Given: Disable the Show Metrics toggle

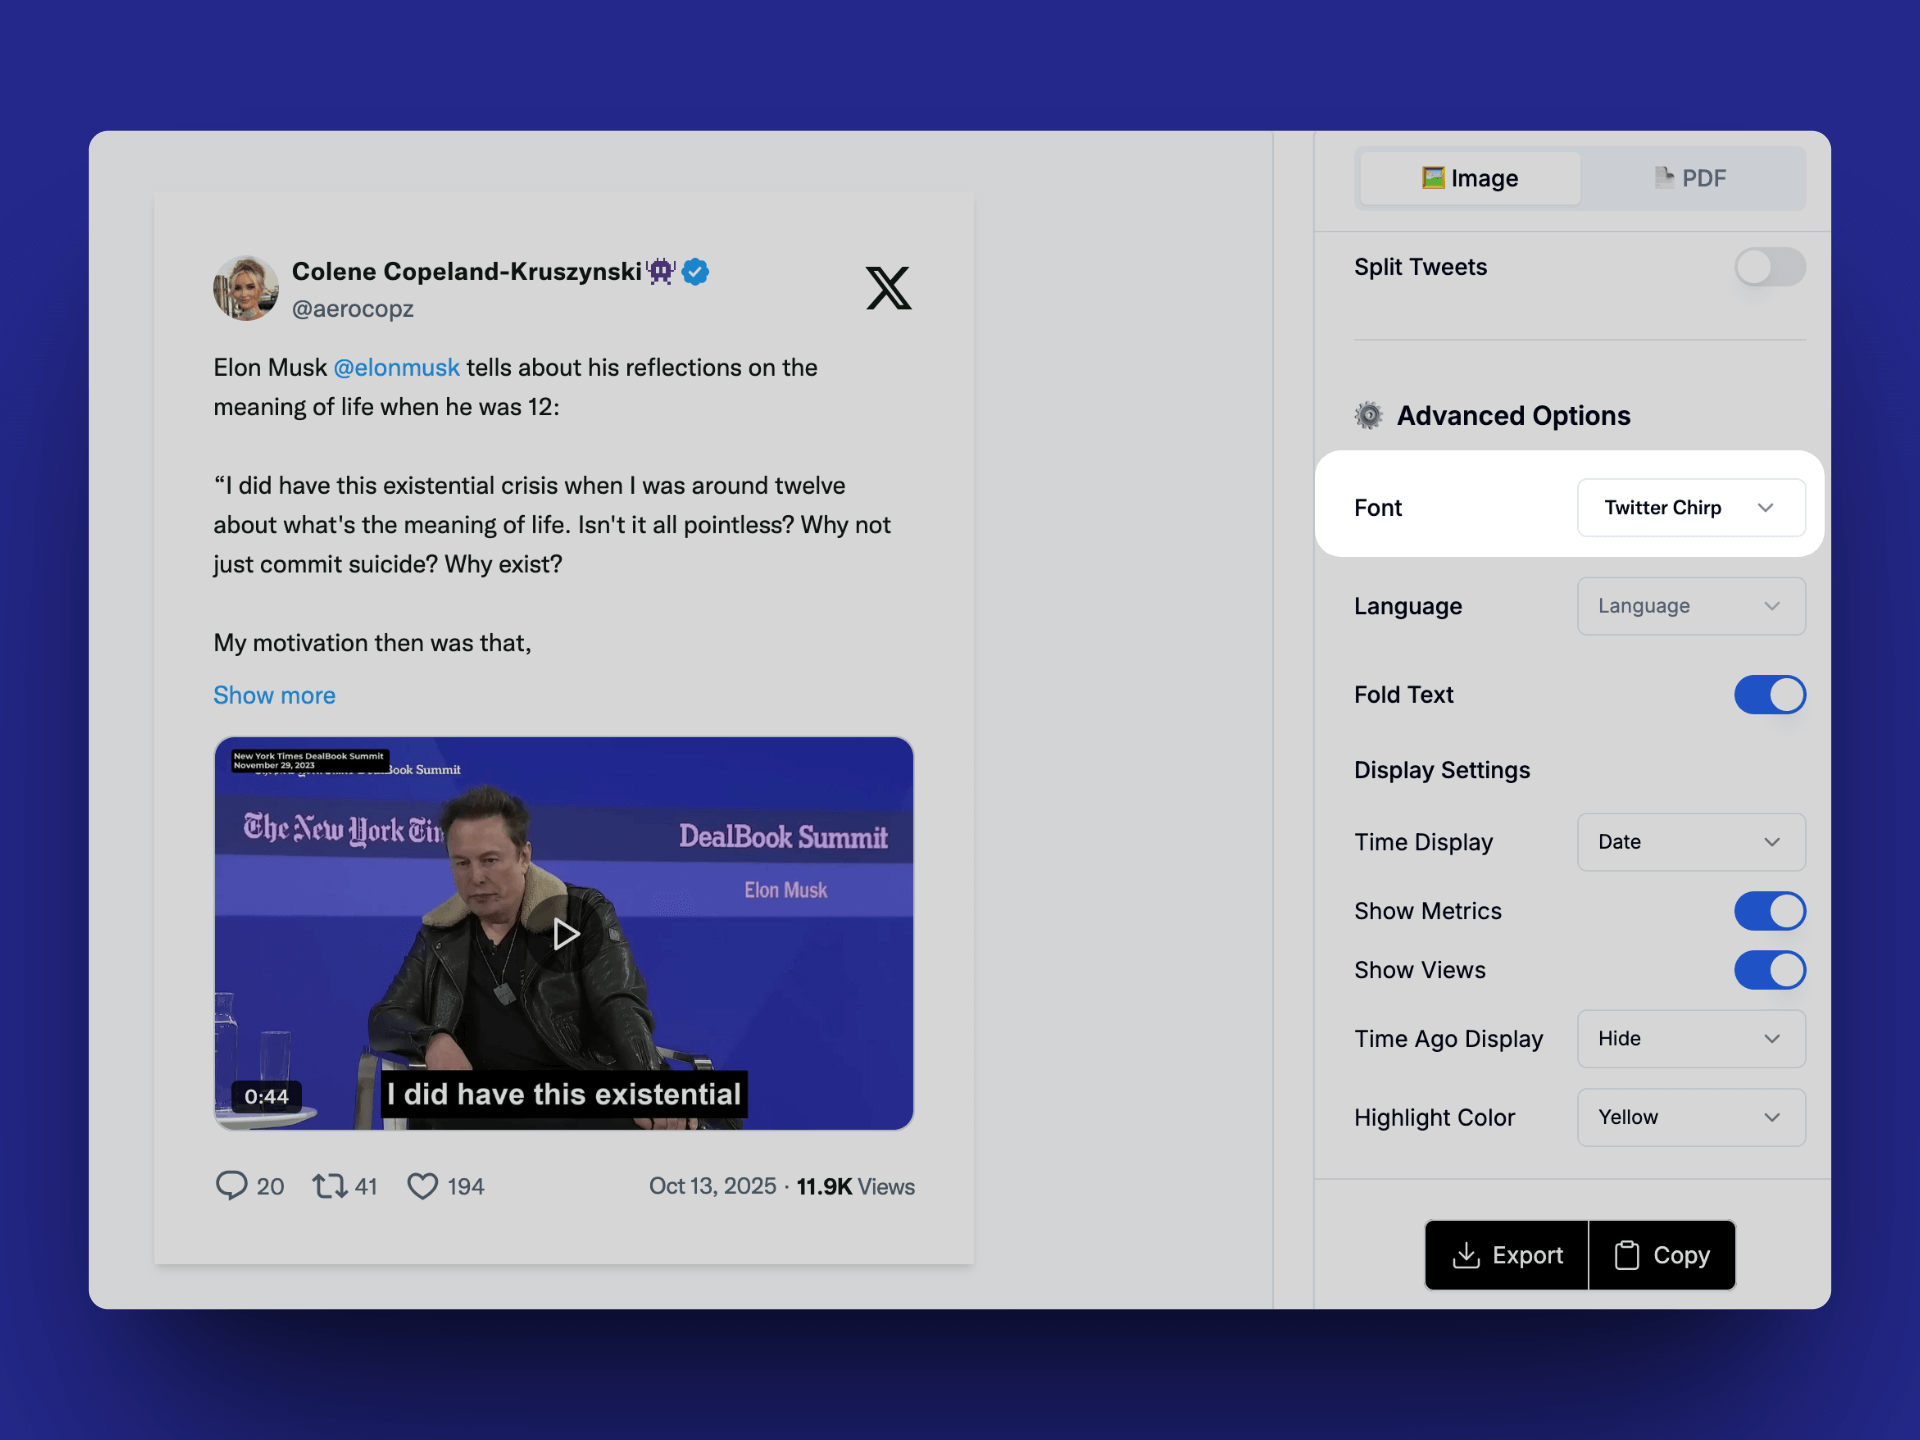Looking at the screenshot, I should 1769,911.
